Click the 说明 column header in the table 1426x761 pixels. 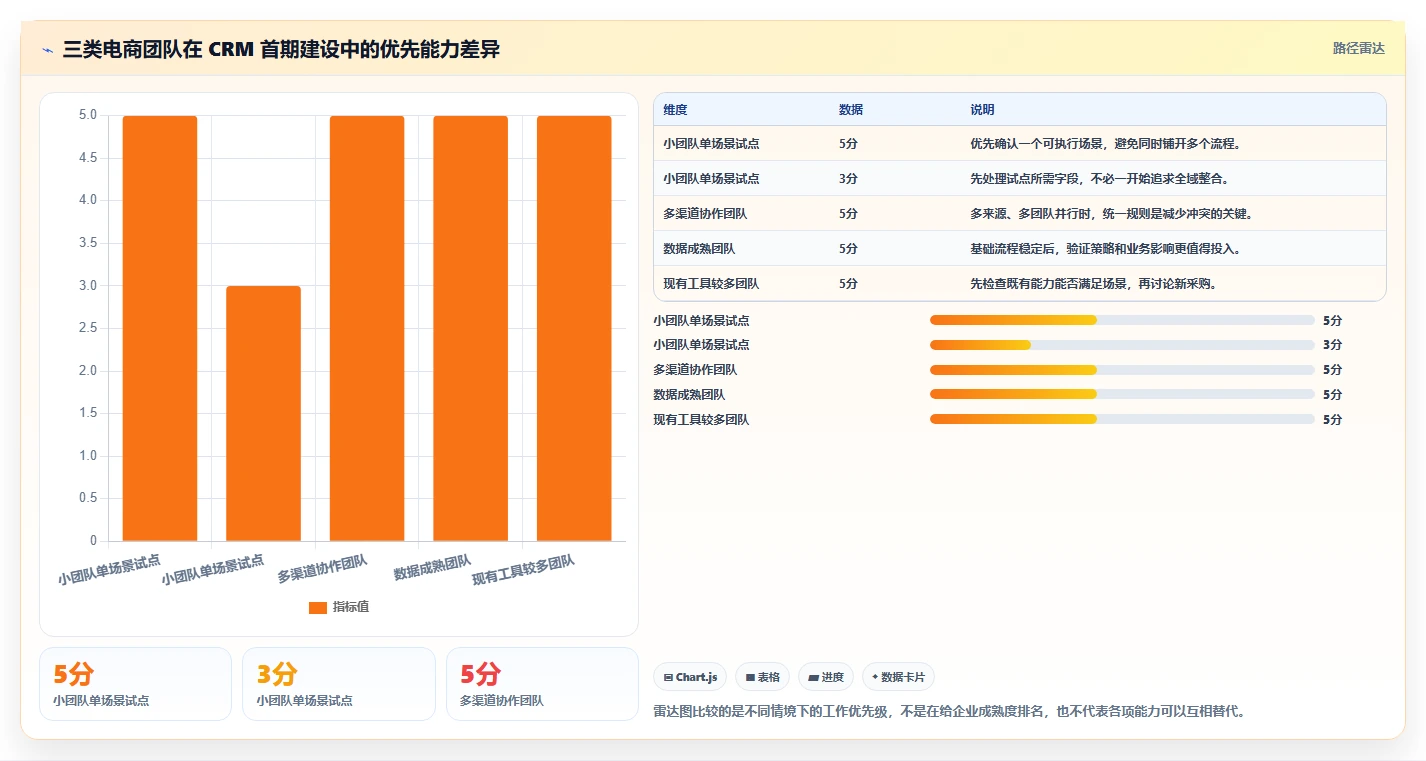click(x=982, y=110)
